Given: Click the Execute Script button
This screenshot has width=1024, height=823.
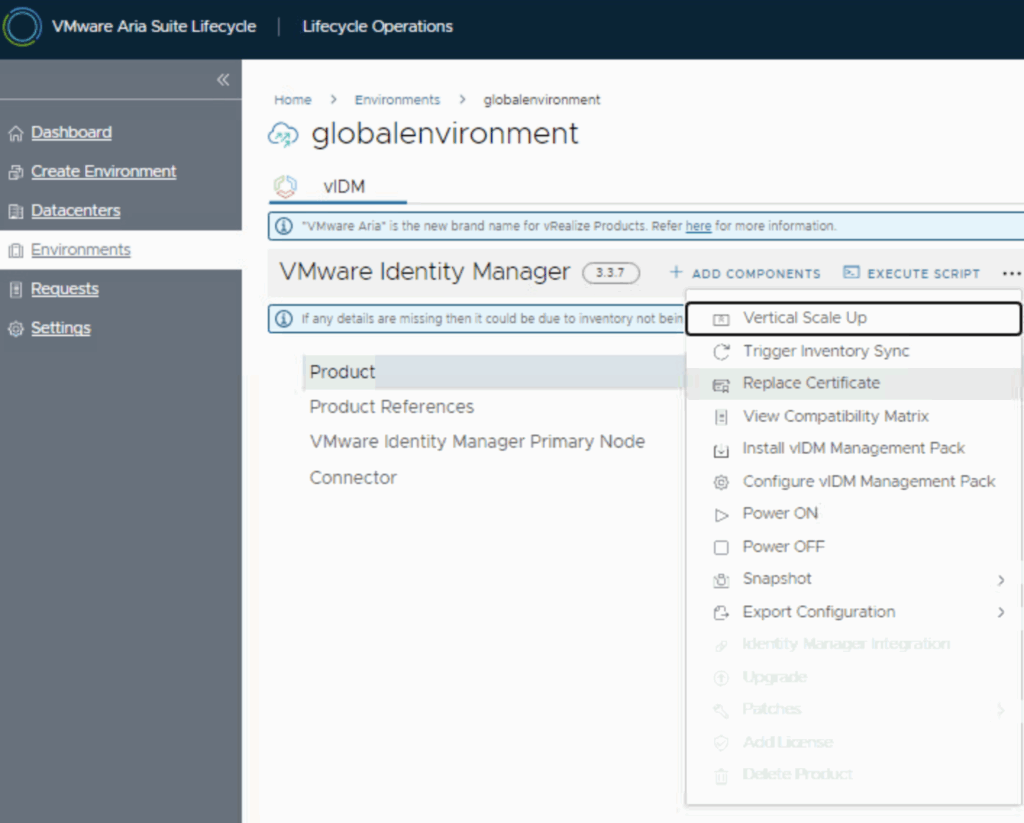Looking at the screenshot, I should 911,273.
